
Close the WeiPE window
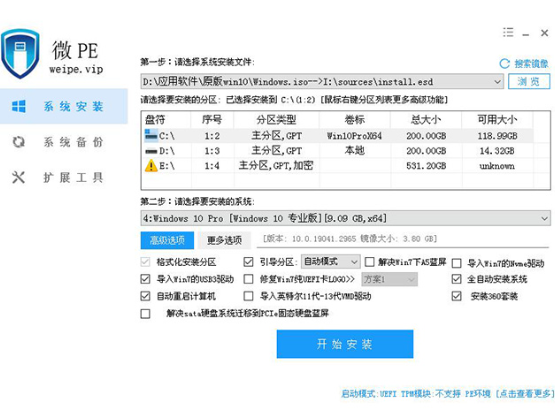coord(544,33)
